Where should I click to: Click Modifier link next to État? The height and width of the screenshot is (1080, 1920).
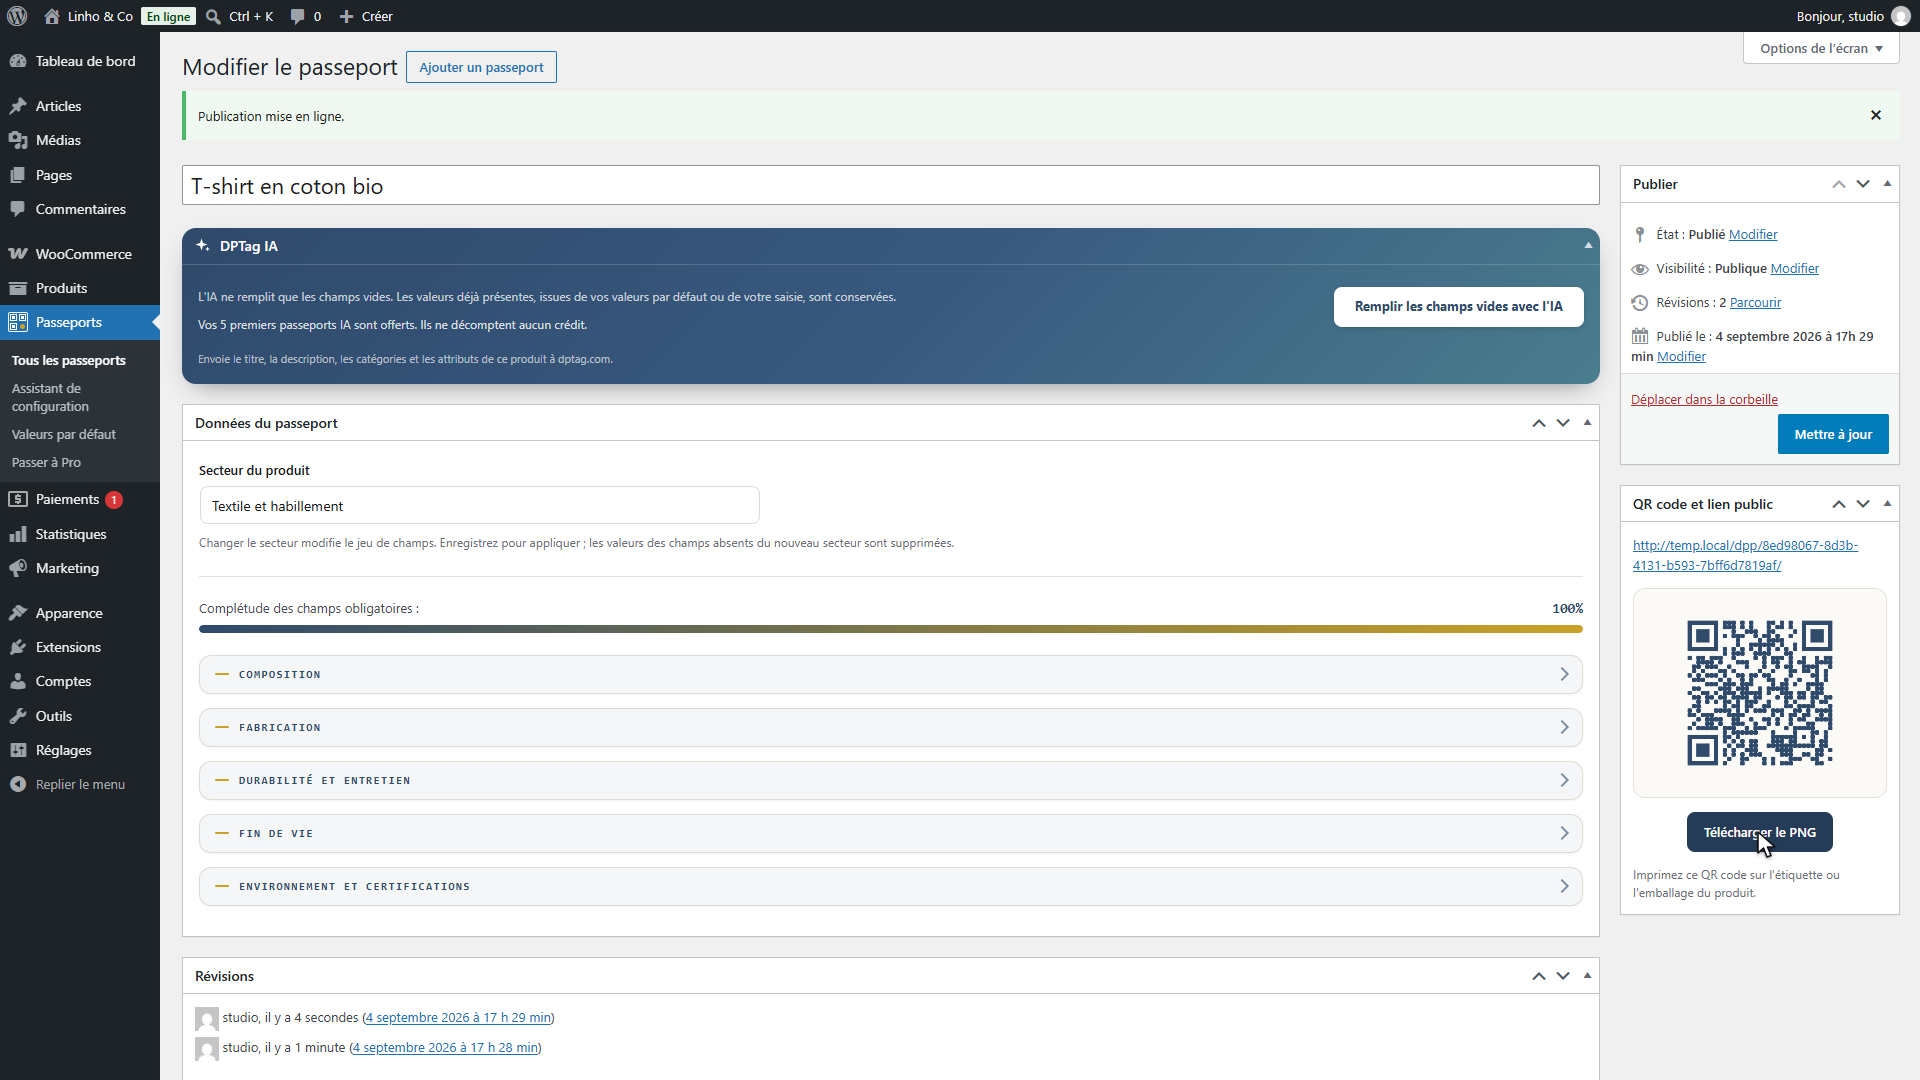(1753, 234)
